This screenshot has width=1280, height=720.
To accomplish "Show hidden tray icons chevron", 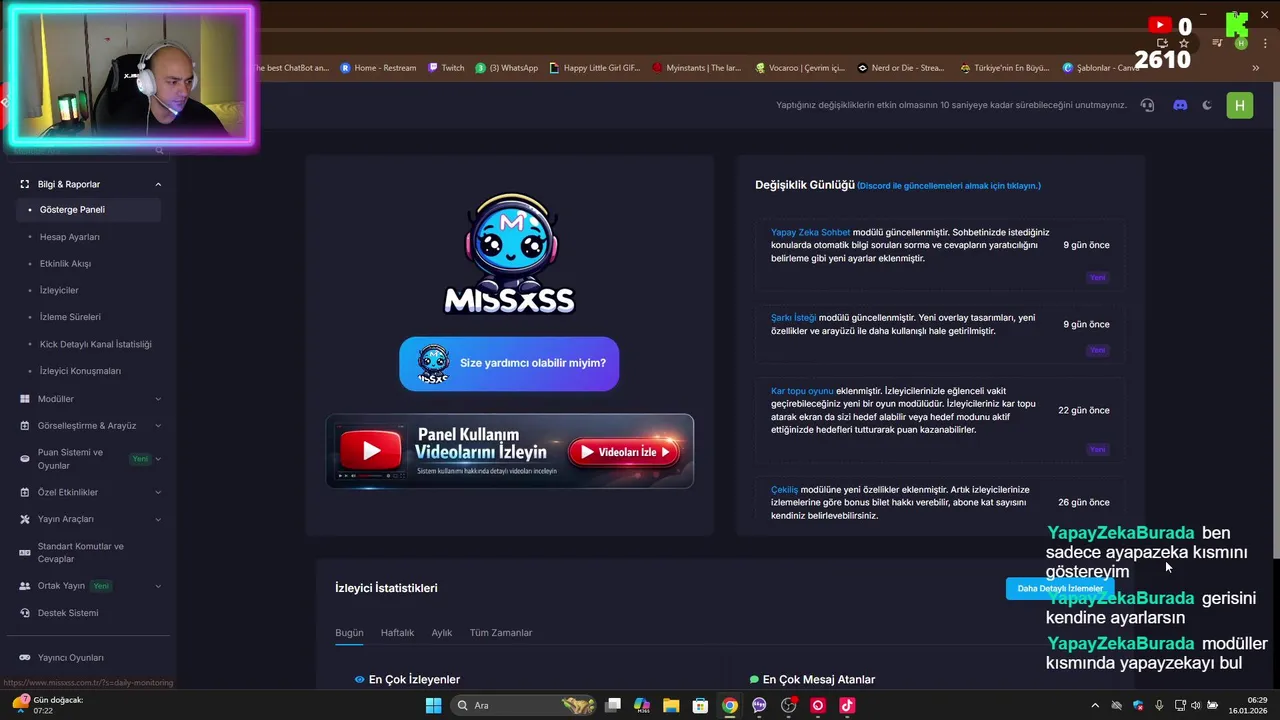I will [x=1095, y=705].
